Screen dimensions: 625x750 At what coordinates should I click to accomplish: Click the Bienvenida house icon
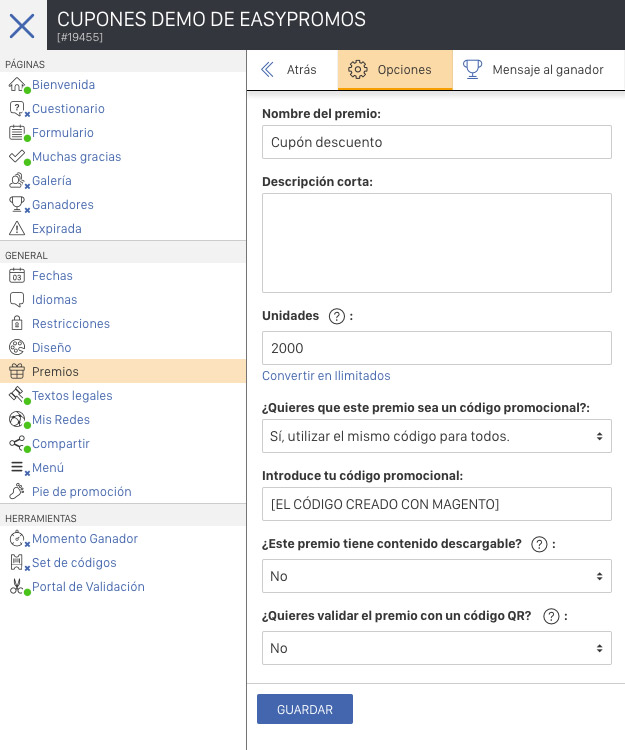(x=17, y=84)
